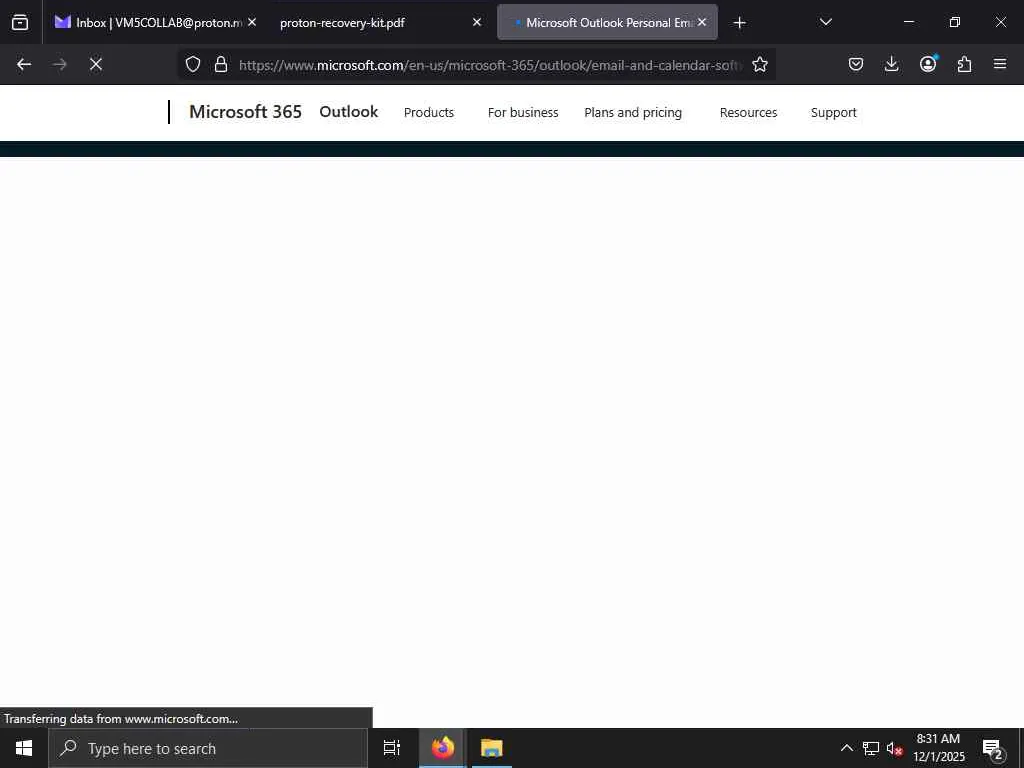The height and width of the screenshot is (768, 1024).
Task: Save page to Pocket
Action: tap(856, 64)
